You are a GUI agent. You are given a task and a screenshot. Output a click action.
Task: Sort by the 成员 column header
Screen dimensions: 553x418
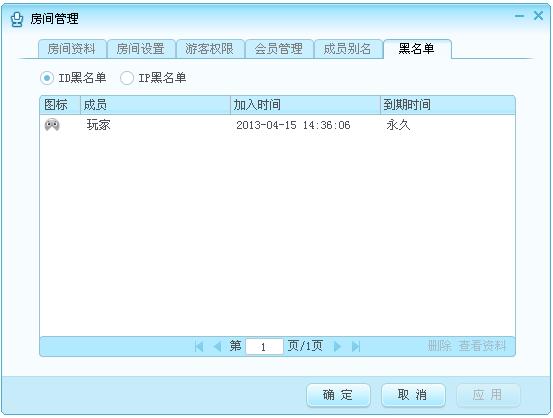[155, 105]
